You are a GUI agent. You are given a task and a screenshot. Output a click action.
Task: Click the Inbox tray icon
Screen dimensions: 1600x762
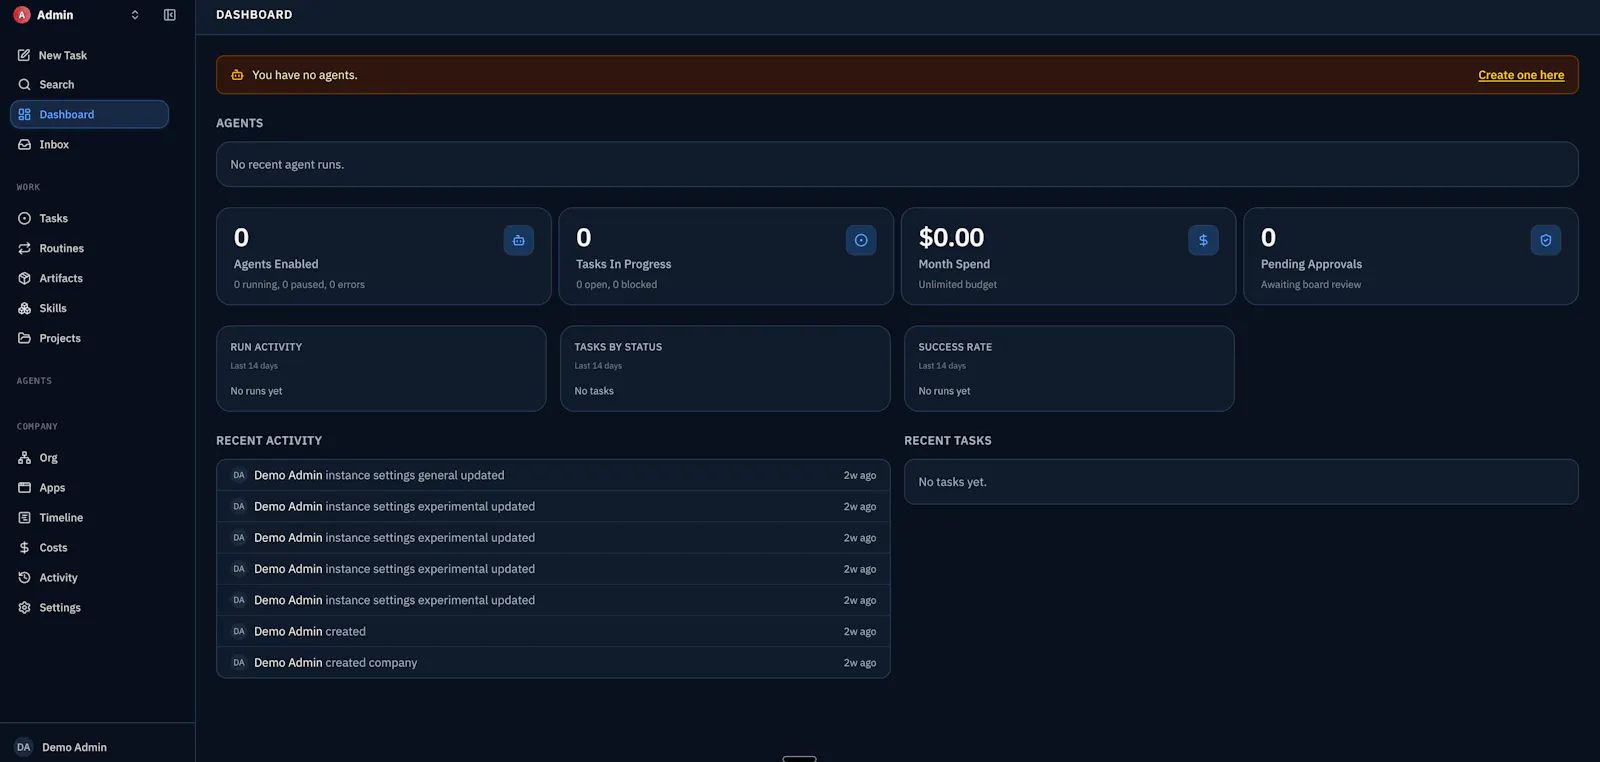coord(24,145)
